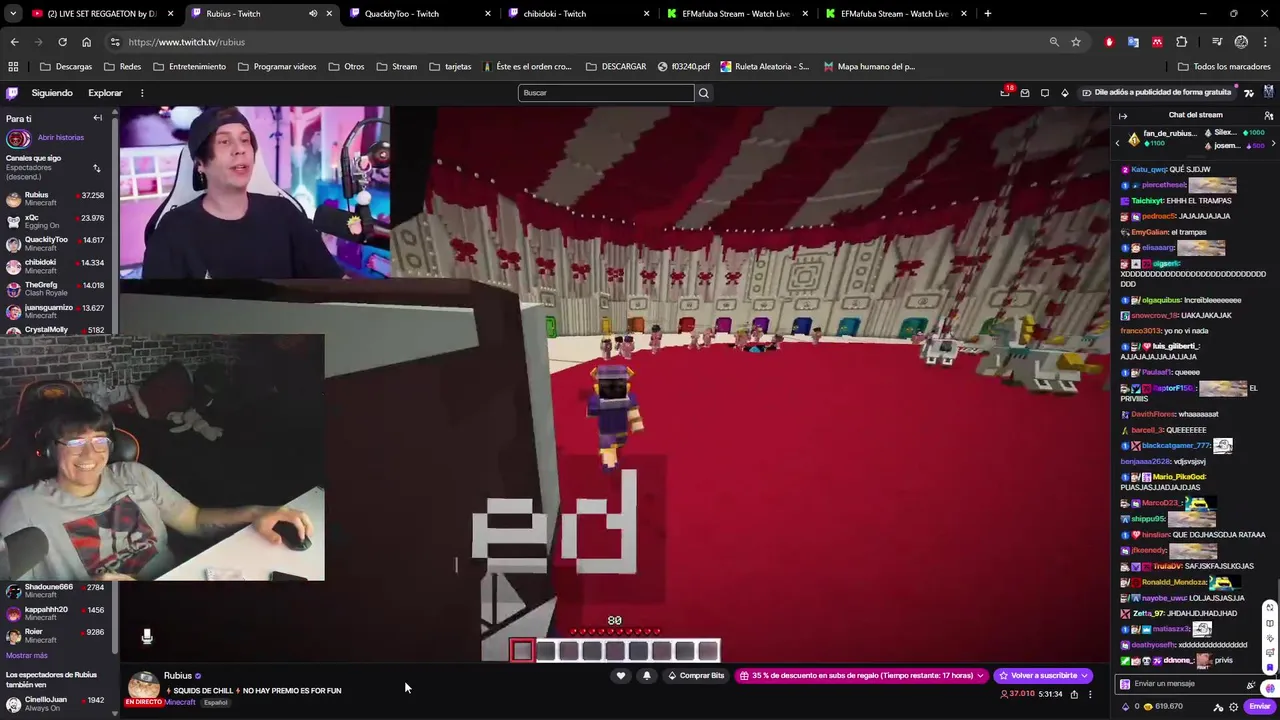Open the whispers chat bubble icon

(1044, 93)
